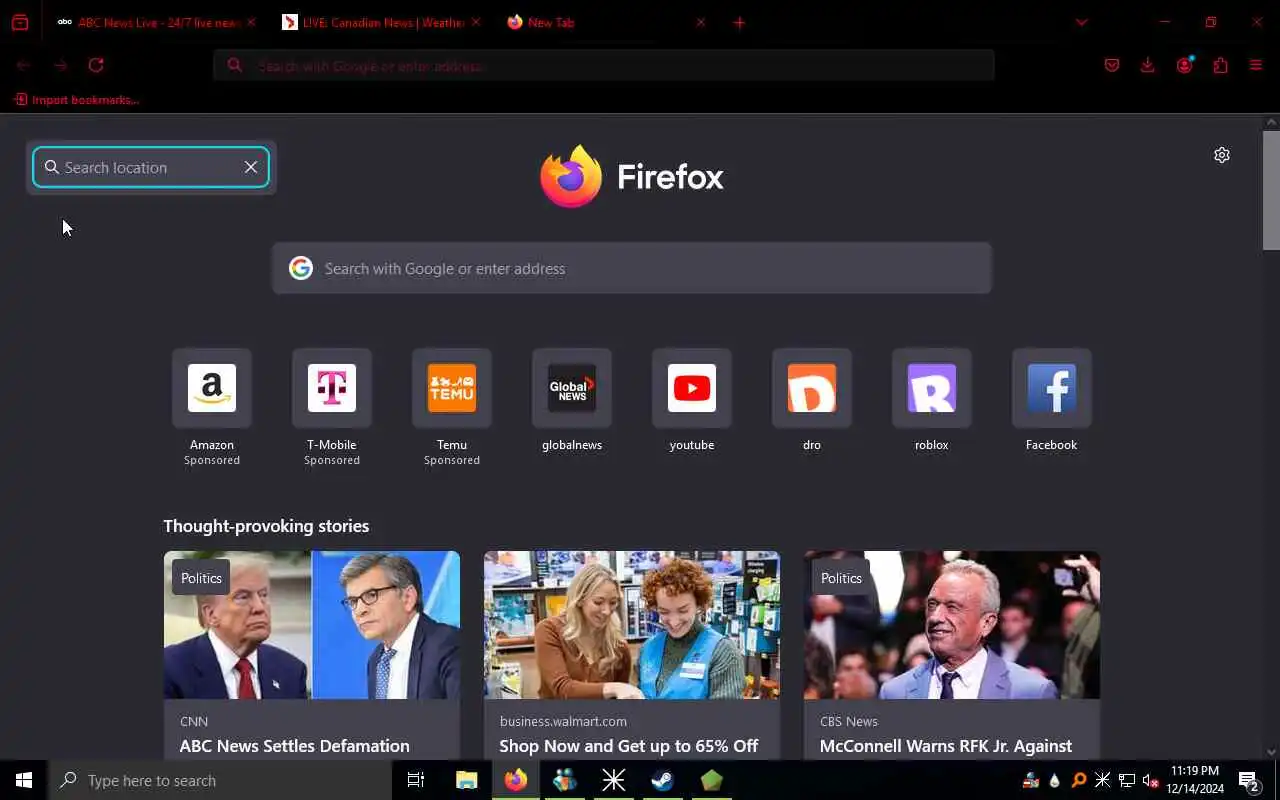Click the Windows taskbar search box
Image resolution: width=1280 pixels, height=800 pixels.
click(220, 780)
